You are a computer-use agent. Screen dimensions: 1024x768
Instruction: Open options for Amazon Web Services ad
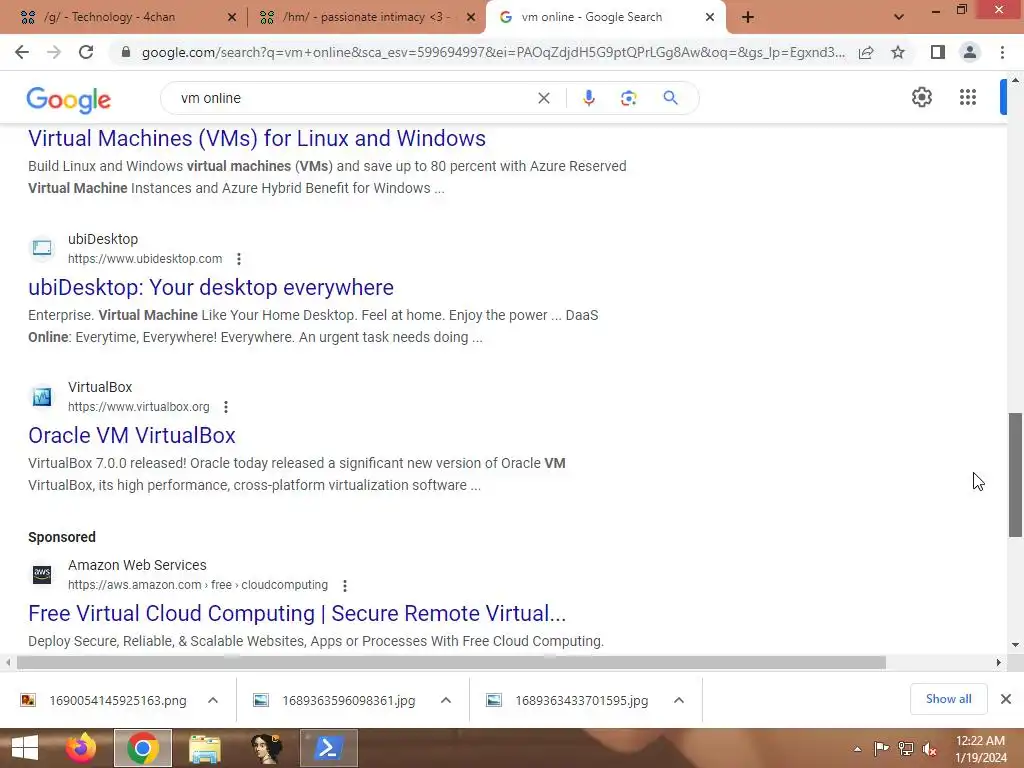[345, 585]
